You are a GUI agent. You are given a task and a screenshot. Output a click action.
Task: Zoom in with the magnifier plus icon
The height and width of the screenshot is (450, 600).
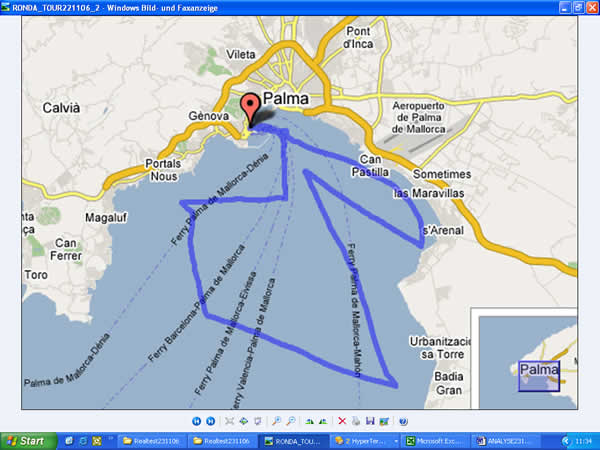click(277, 422)
